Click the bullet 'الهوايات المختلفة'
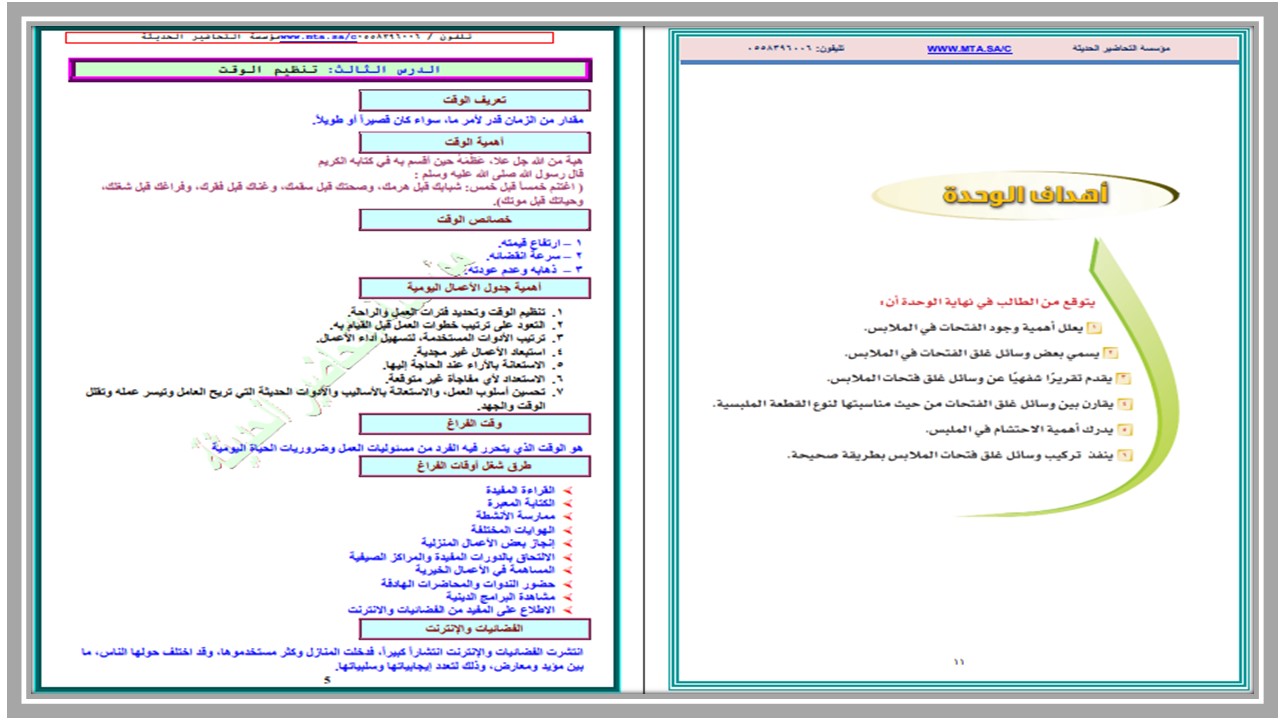Viewport: 1280px width, 720px height. [515, 528]
